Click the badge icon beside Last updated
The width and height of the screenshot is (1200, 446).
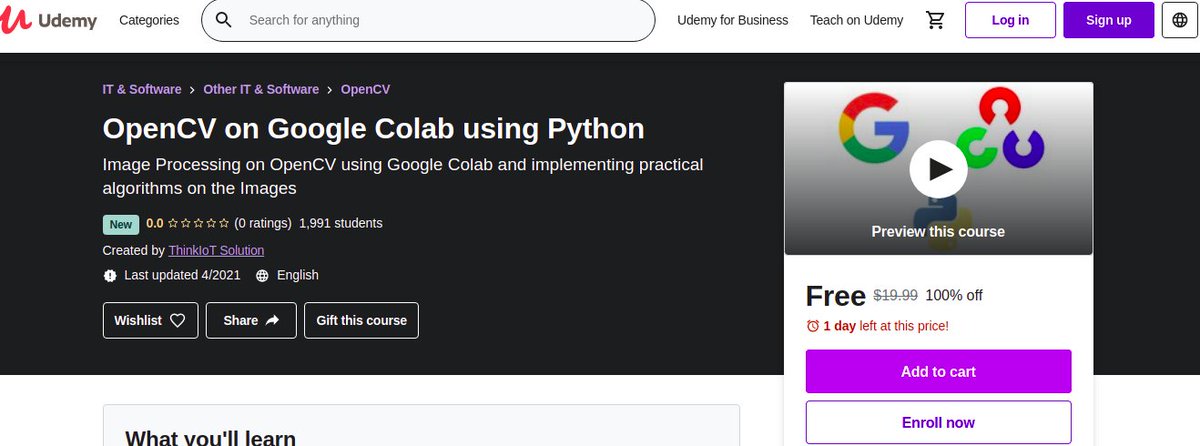(x=110, y=275)
